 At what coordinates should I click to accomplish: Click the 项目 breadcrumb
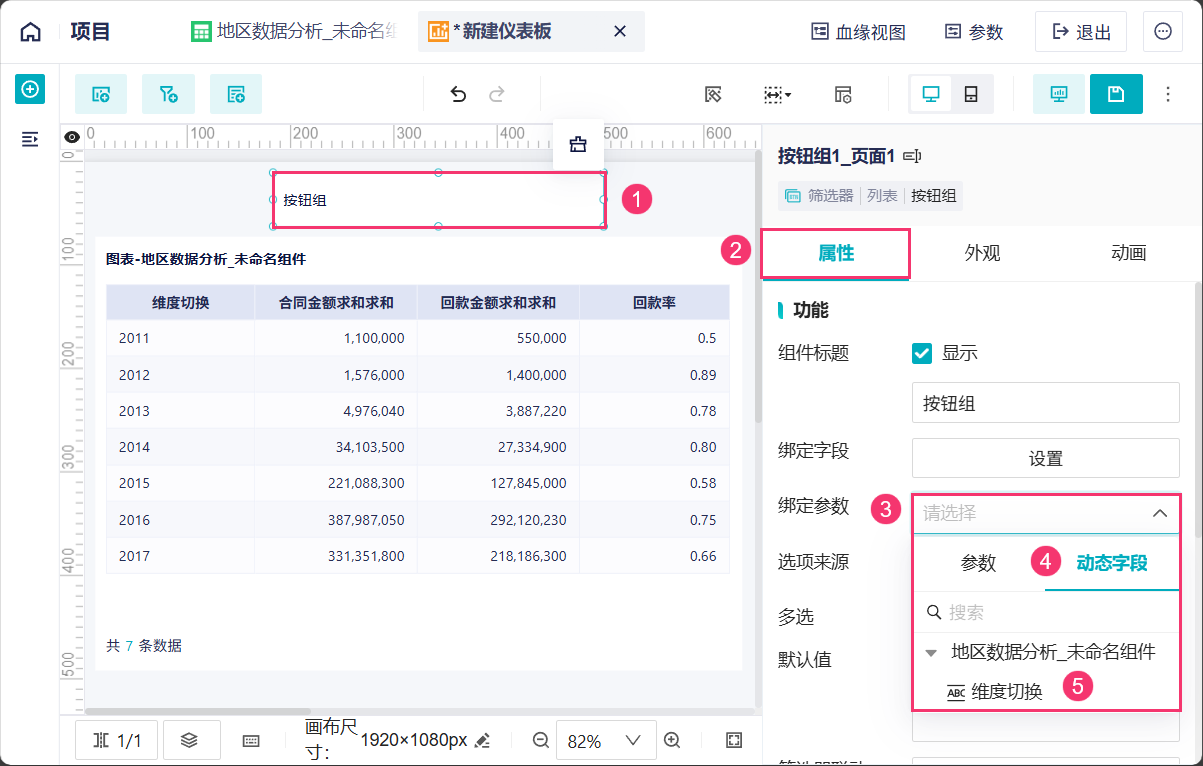tap(90, 32)
